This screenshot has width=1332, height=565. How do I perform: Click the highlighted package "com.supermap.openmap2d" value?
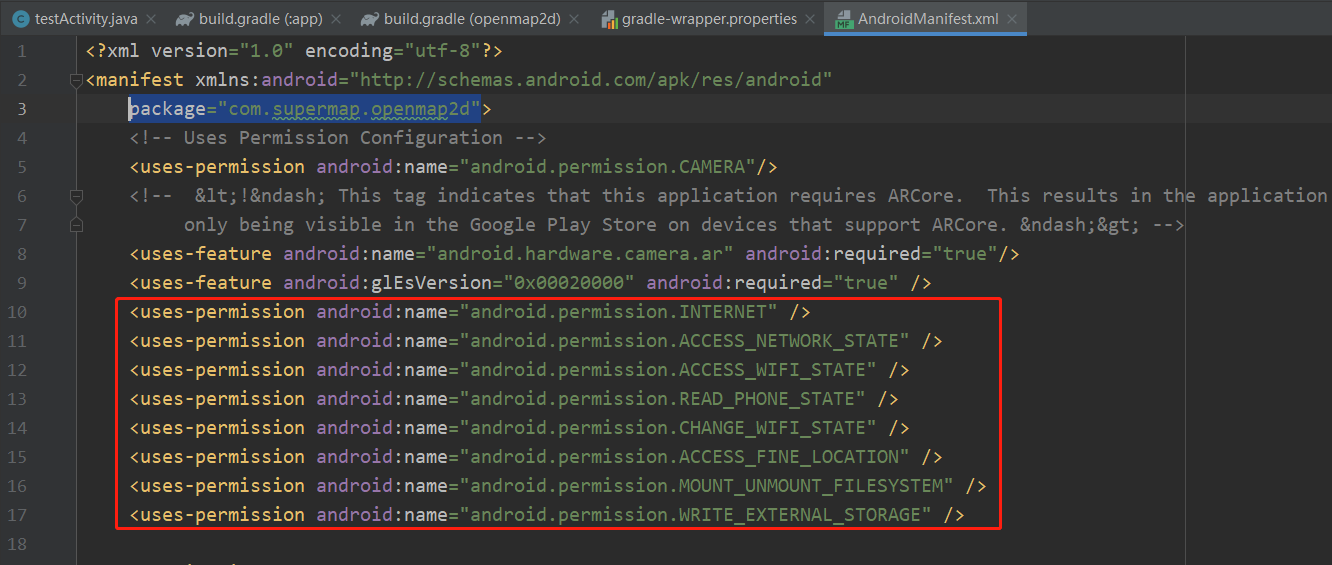pyautogui.click(x=349, y=108)
